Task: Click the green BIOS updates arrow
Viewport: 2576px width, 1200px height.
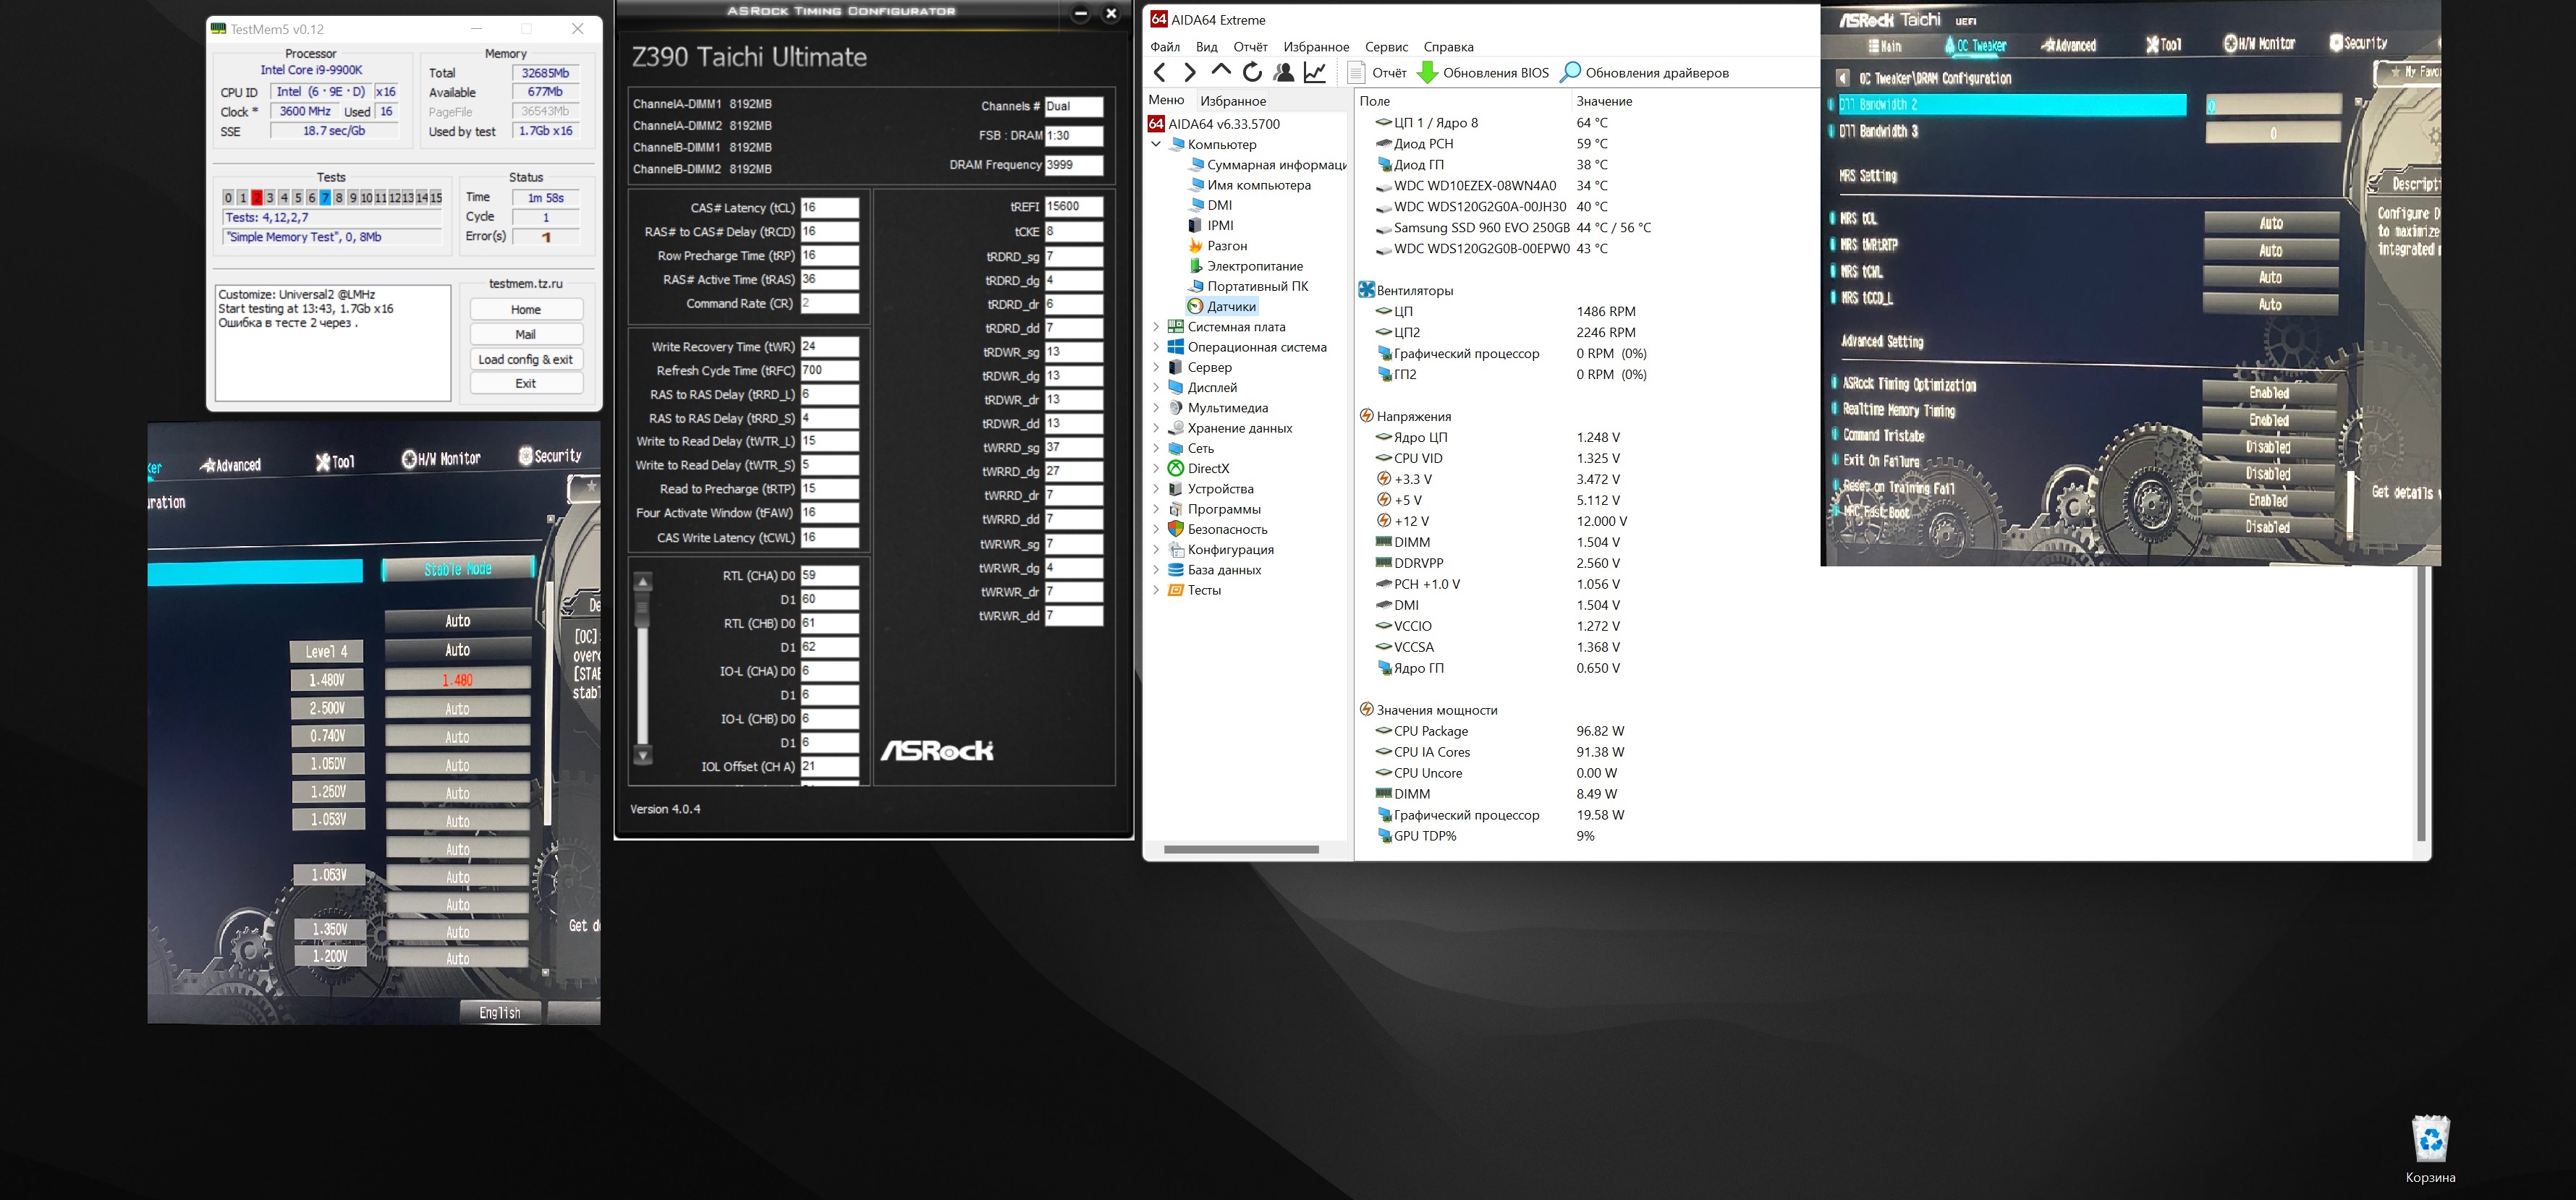Action: [x=1428, y=72]
